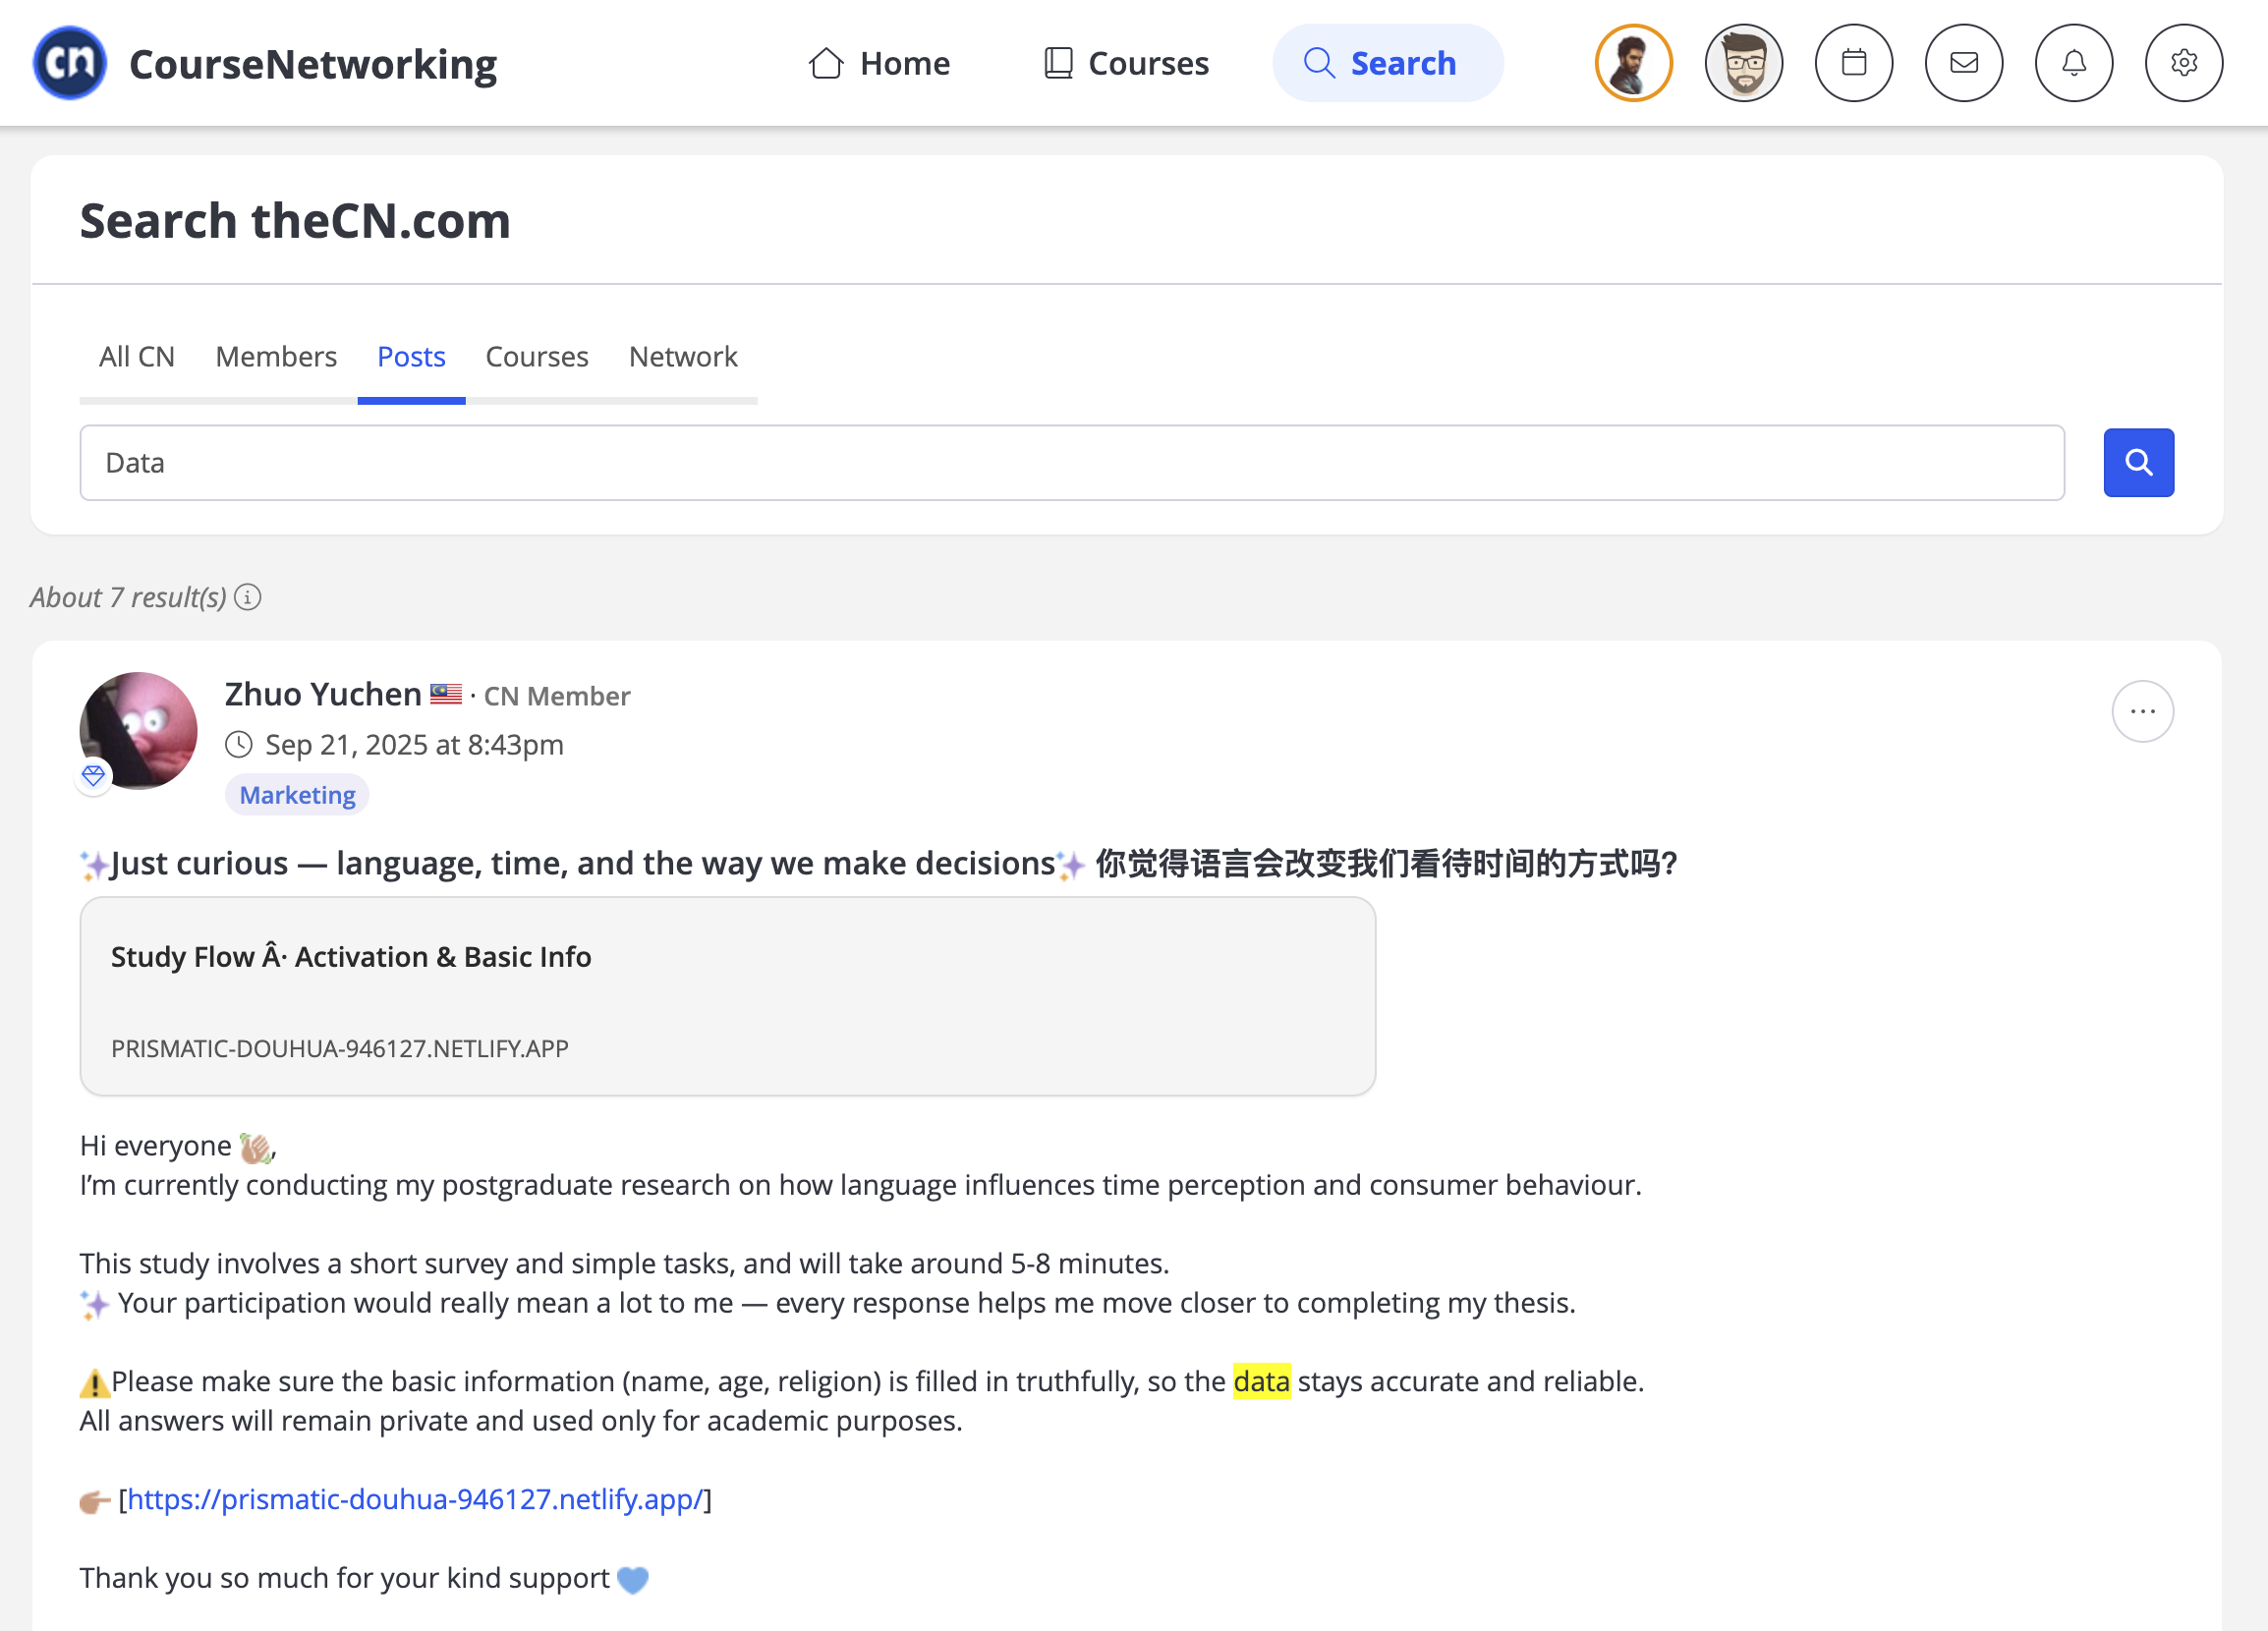Open the Study Flow link preview card
Image resolution: width=2268 pixels, height=1631 pixels.
pos(727,996)
